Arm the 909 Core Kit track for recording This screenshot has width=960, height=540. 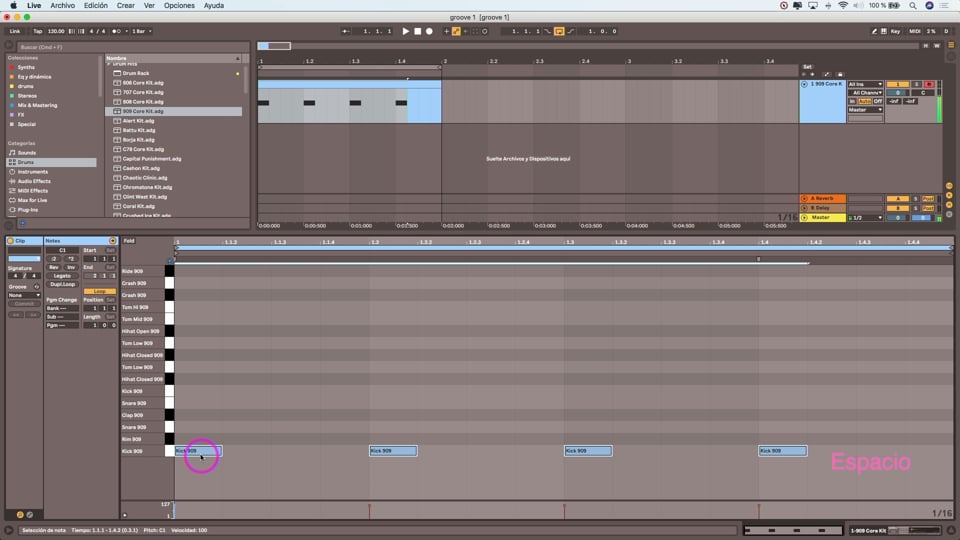[x=929, y=84]
